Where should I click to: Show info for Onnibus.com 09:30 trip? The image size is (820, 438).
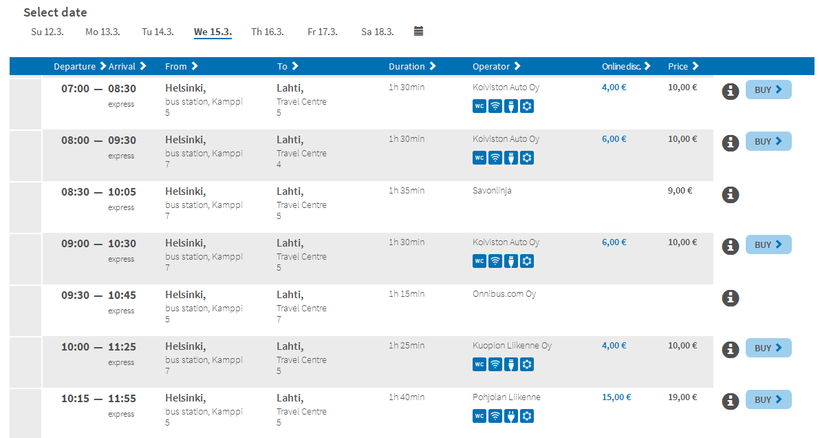tap(730, 298)
